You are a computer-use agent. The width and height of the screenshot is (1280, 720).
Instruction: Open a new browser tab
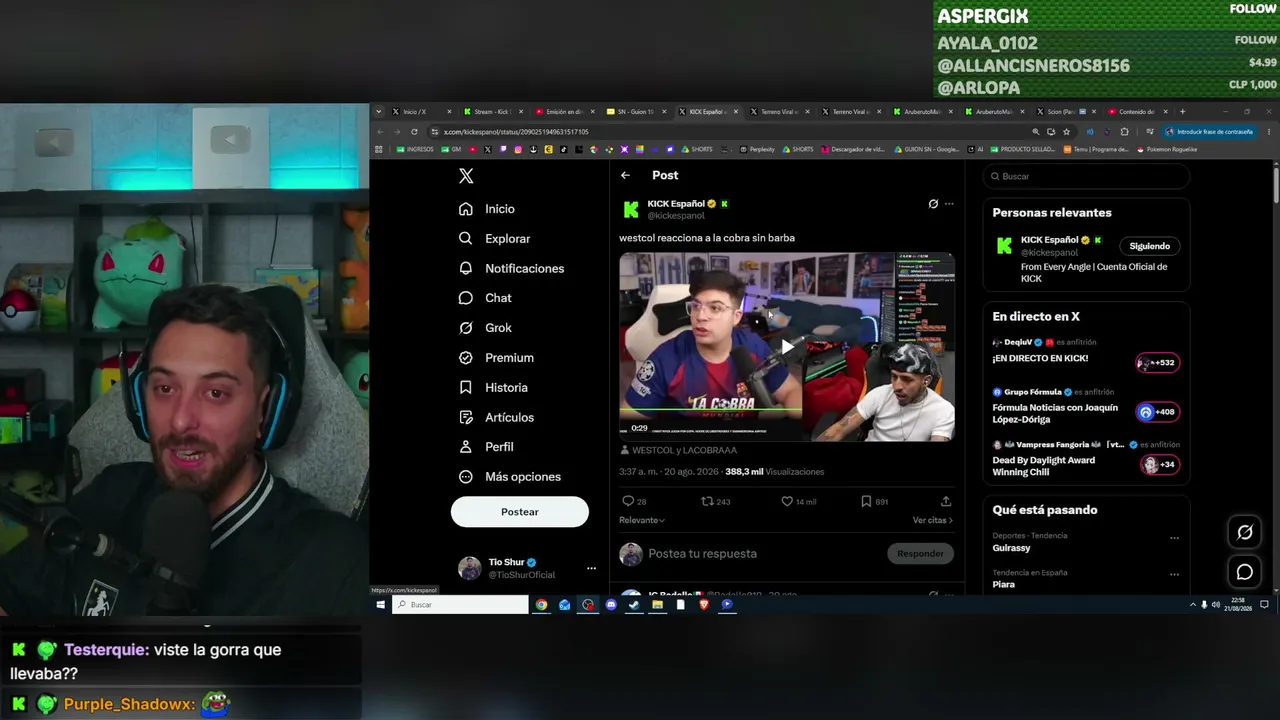coord(1182,112)
